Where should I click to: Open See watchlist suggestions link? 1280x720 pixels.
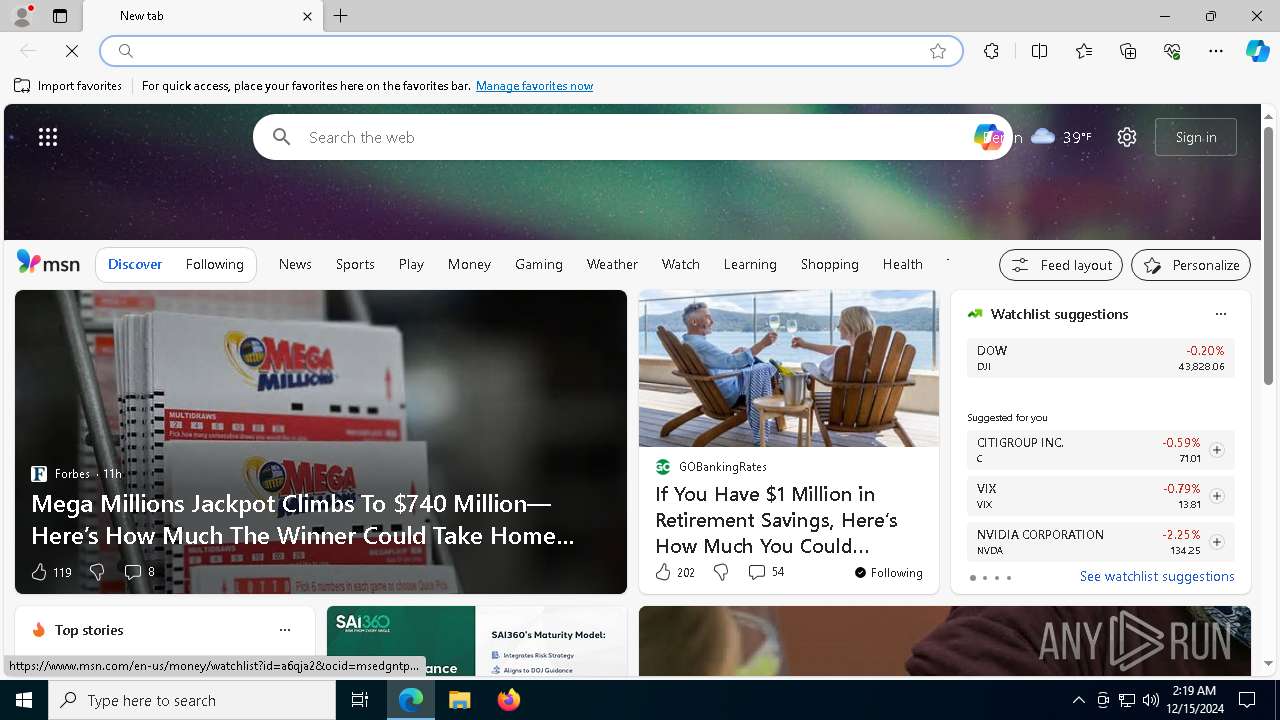[1157, 576]
